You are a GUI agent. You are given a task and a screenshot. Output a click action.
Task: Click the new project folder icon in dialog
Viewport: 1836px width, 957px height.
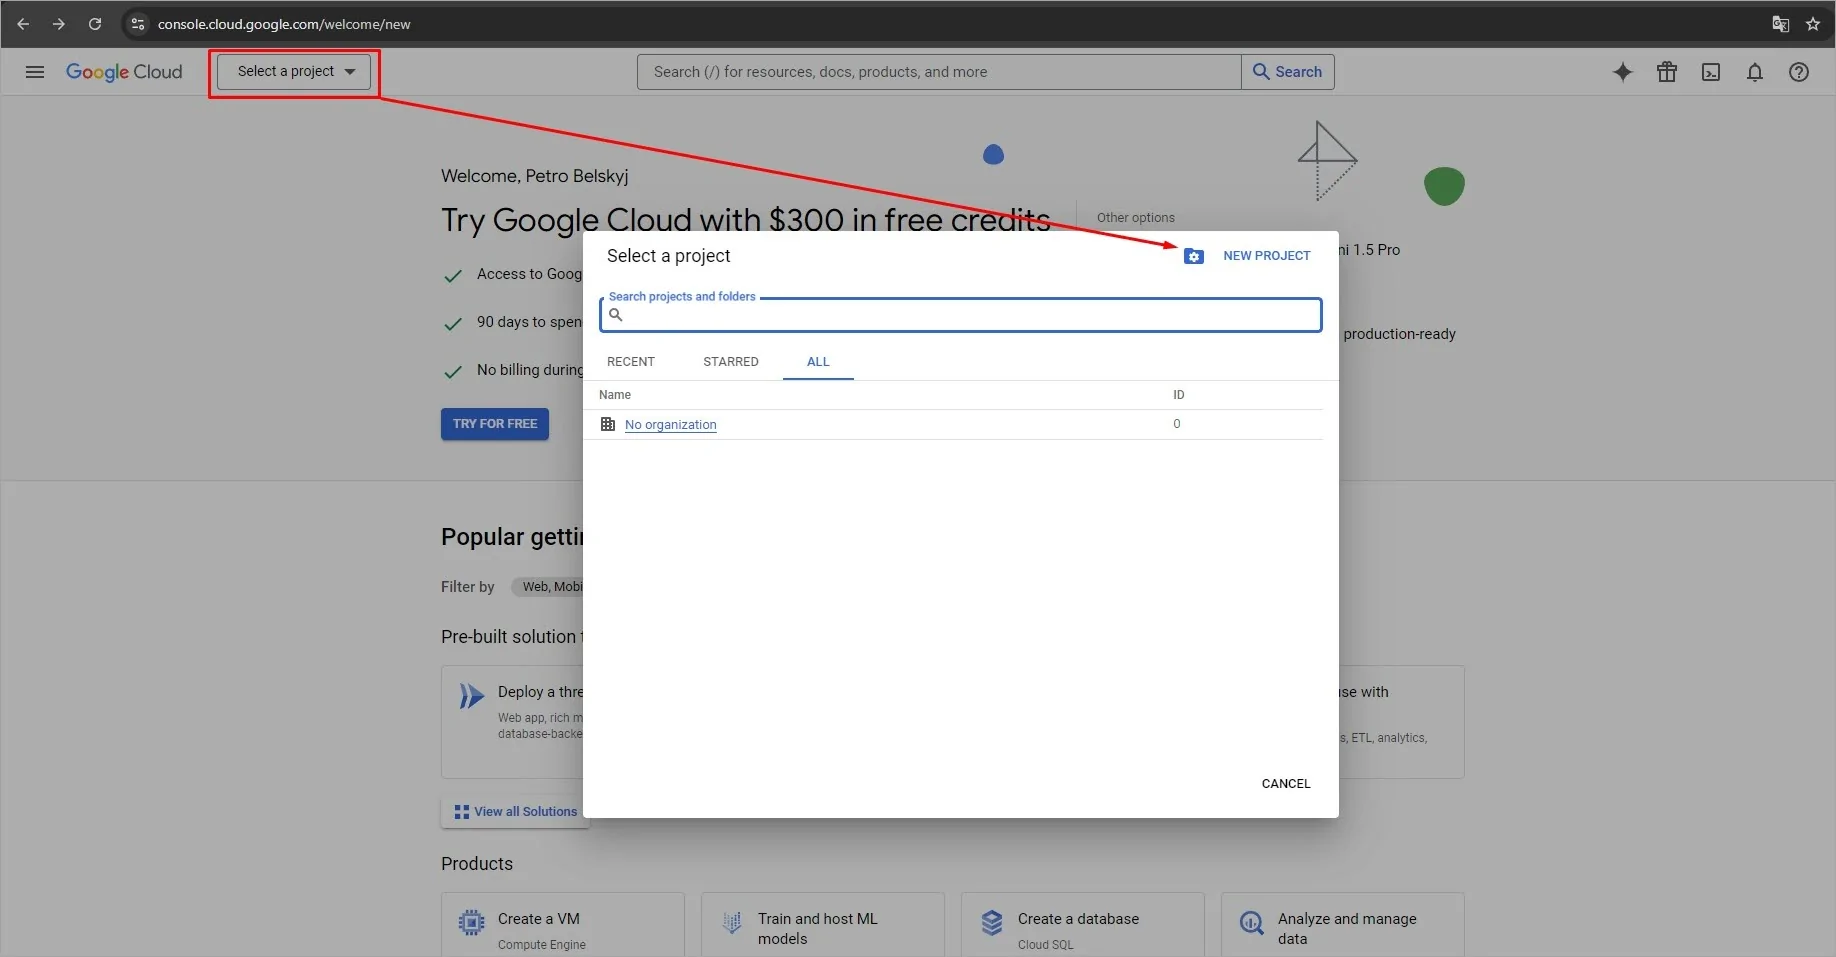tap(1194, 256)
